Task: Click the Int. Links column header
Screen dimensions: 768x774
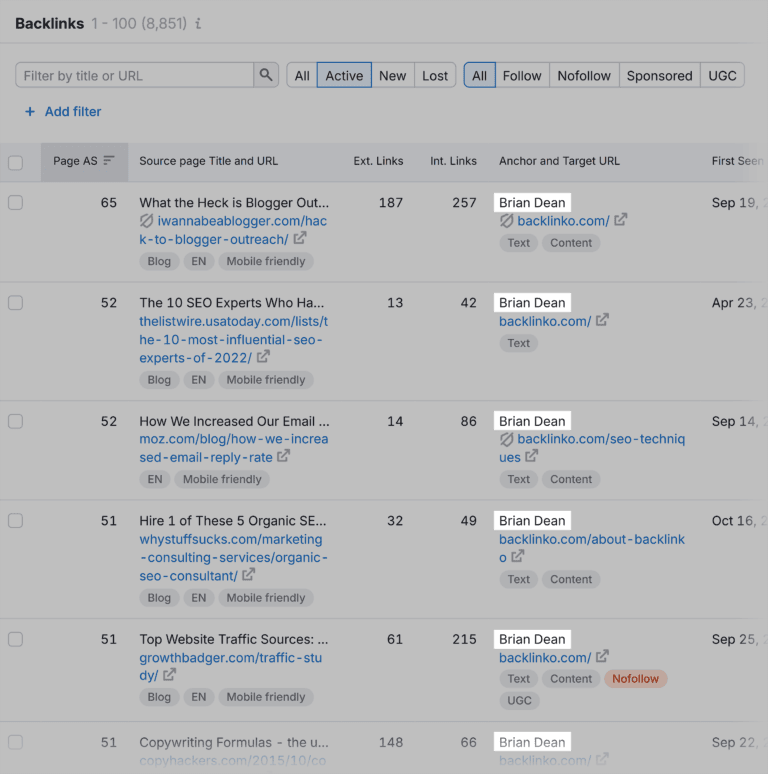Action: [x=453, y=161]
